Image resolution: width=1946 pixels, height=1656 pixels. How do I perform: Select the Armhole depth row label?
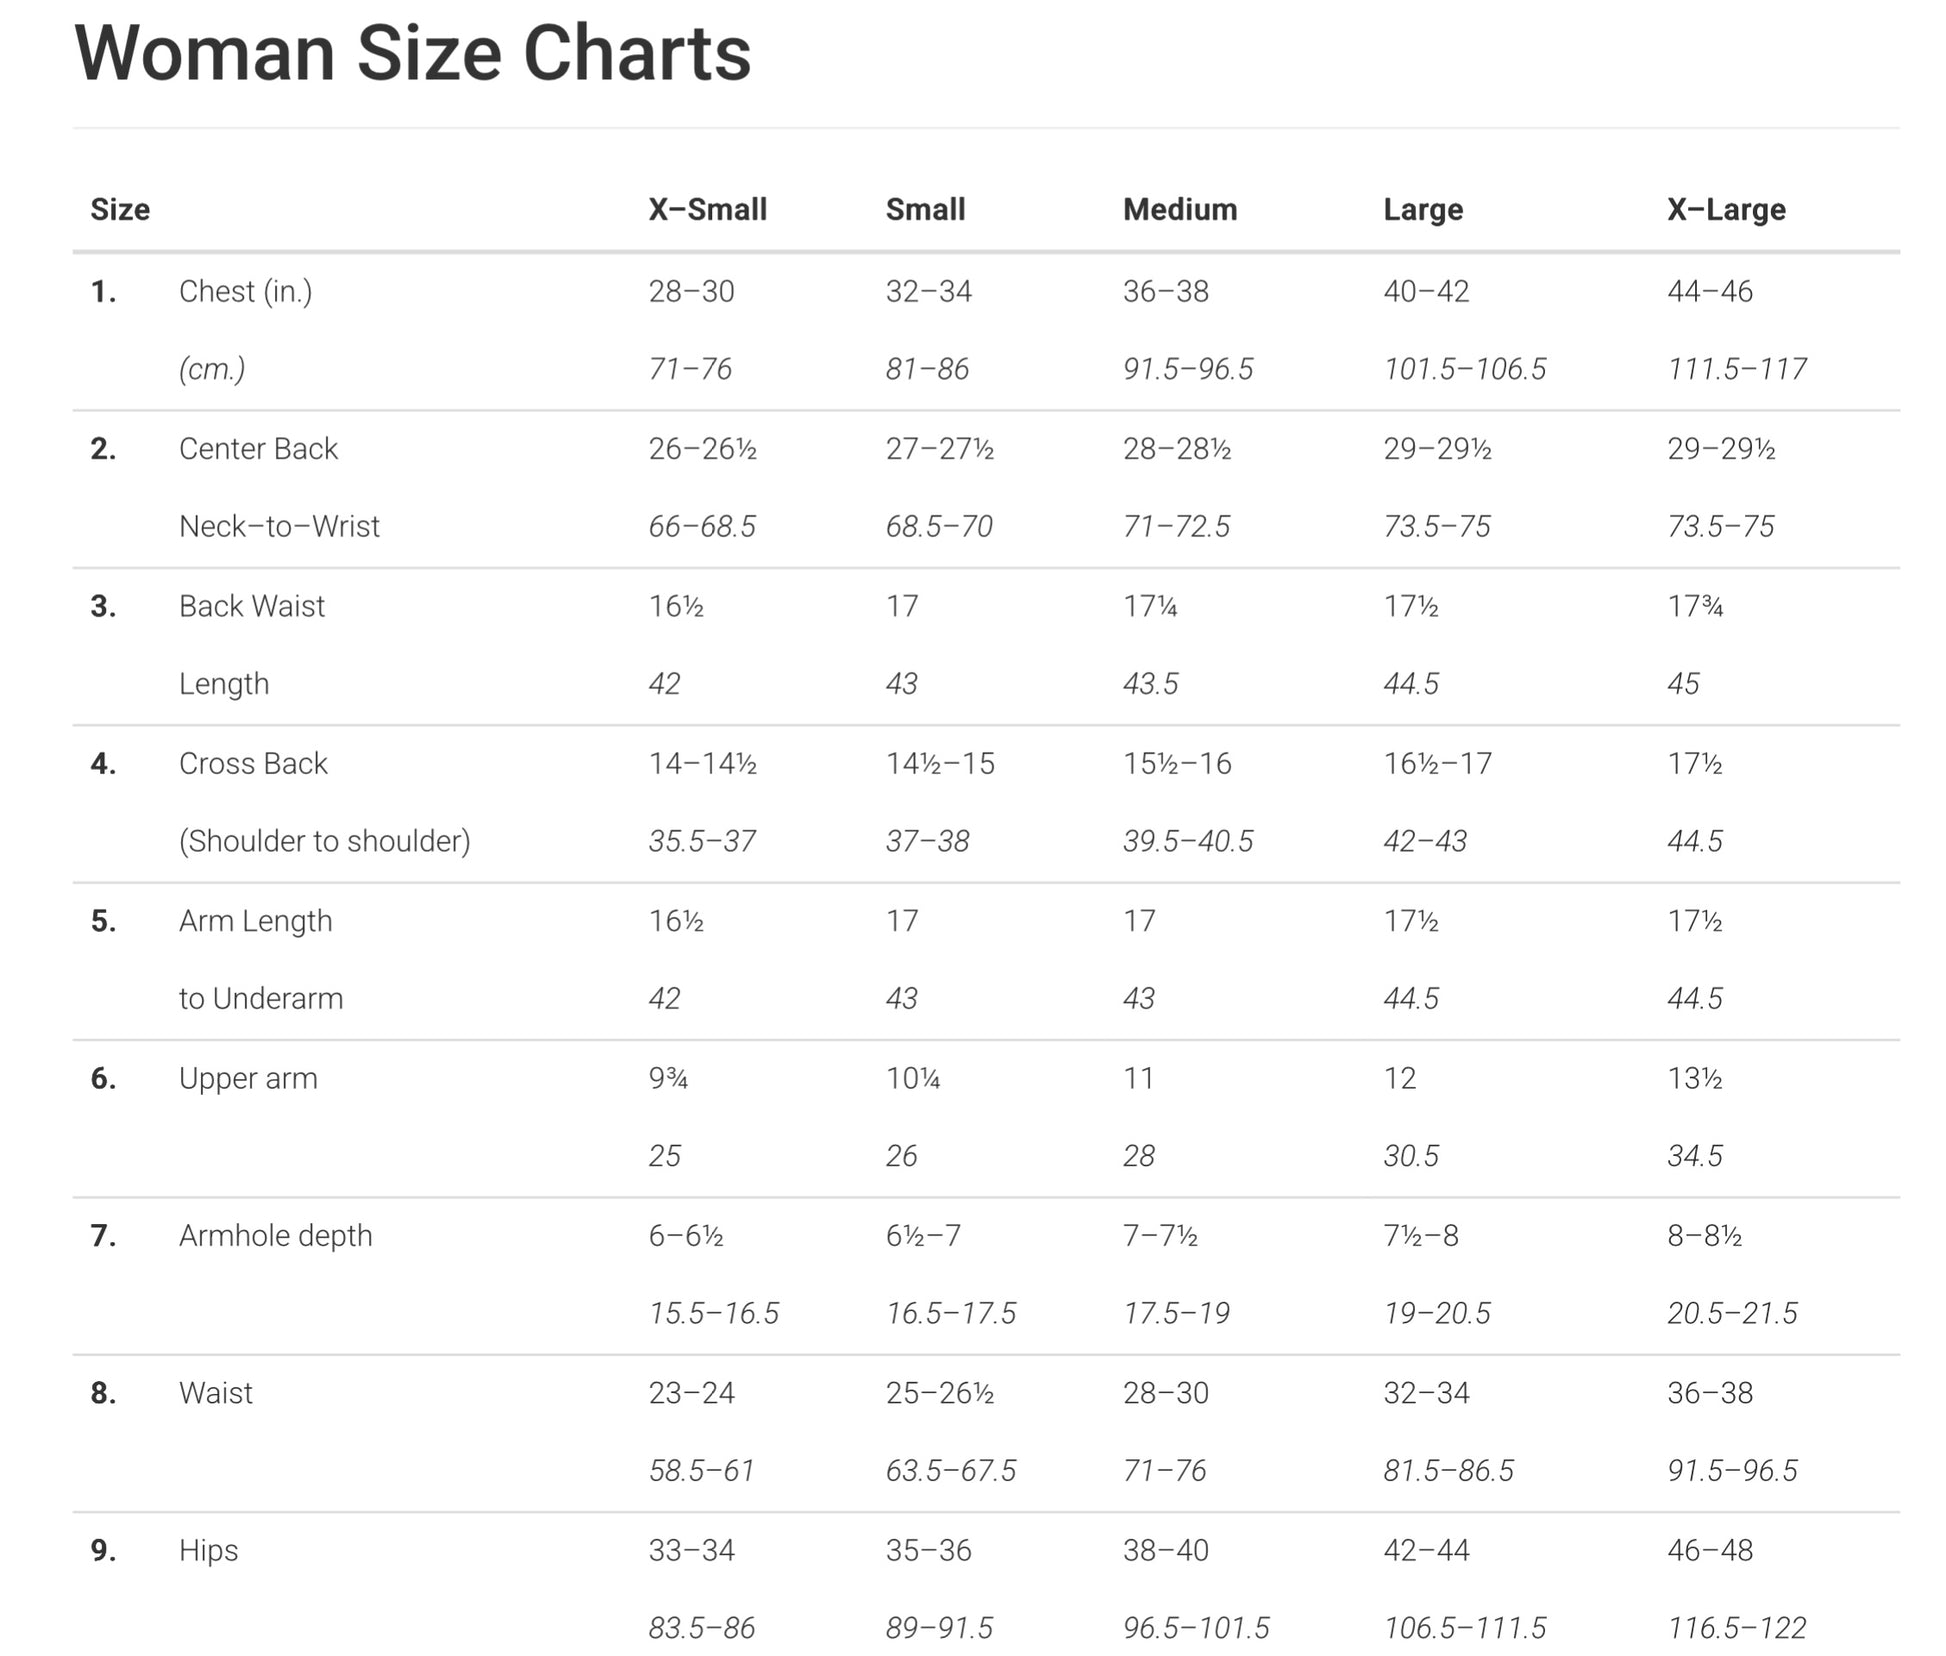pos(275,1236)
